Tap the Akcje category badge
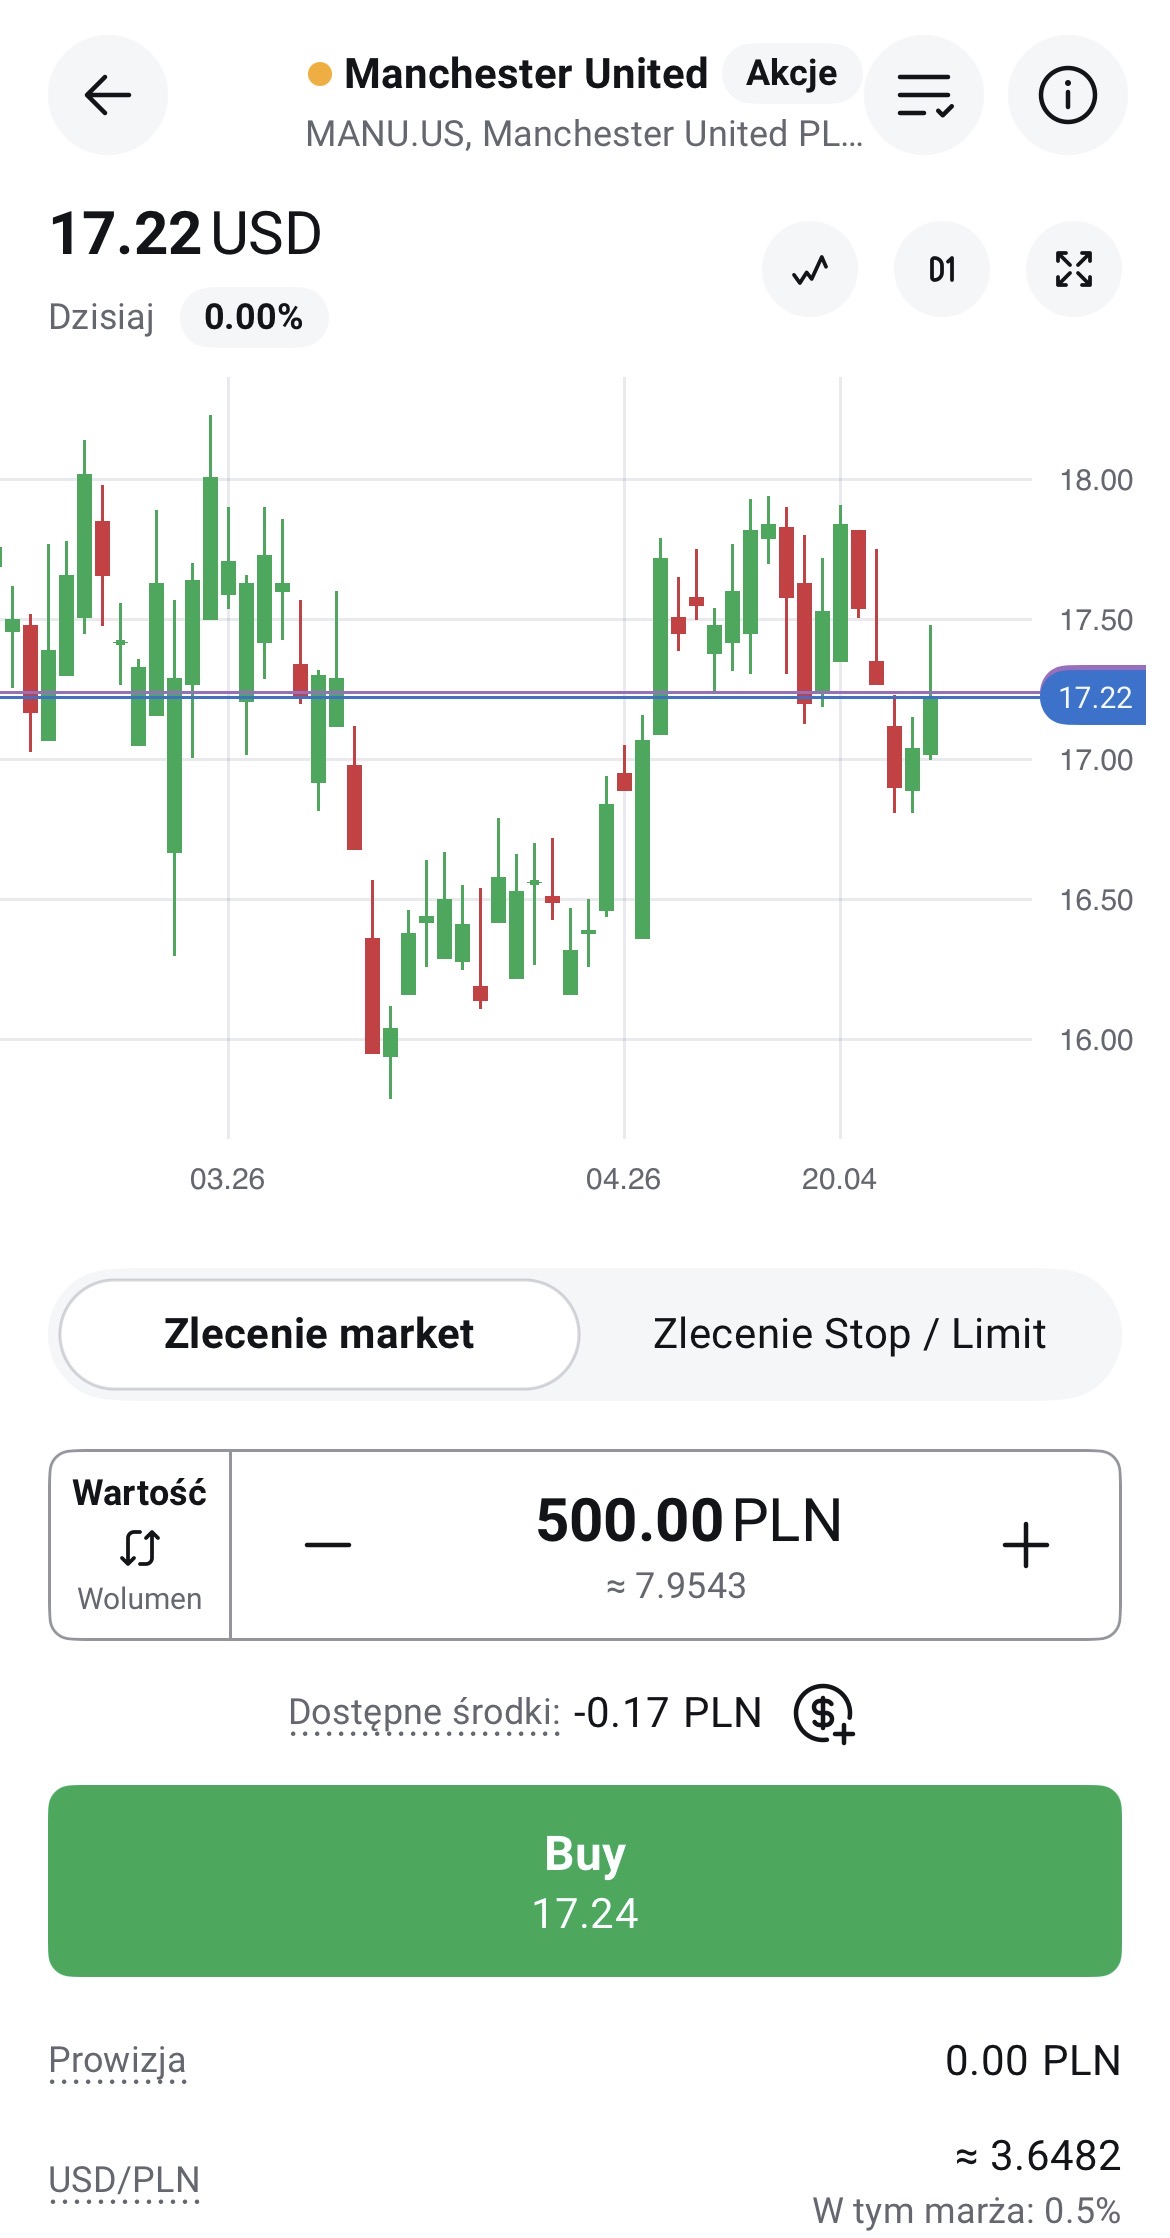This screenshot has height=2238, width=1170. pyautogui.click(x=791, y=73)
